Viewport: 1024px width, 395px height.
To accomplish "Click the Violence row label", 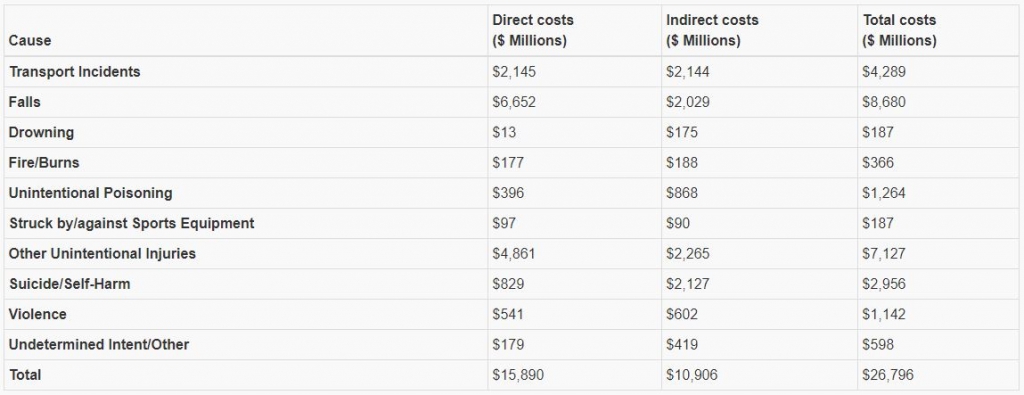I will tap(37, 314).
